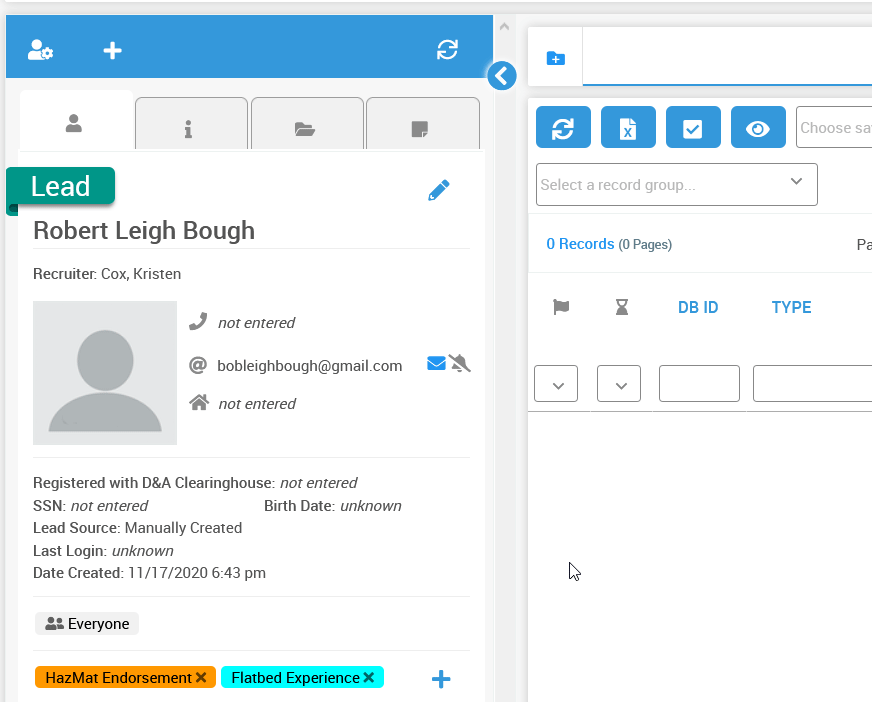Refresh the lead panel via header sync icon
The image size is (872, 702).
coord(447,50)
